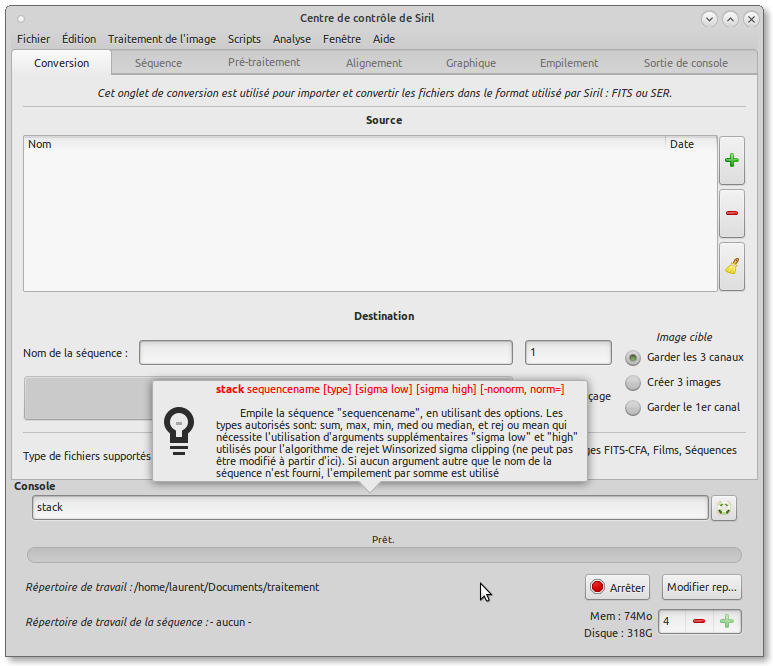
Task: Expand the Scripts menu
Action: 244,39
